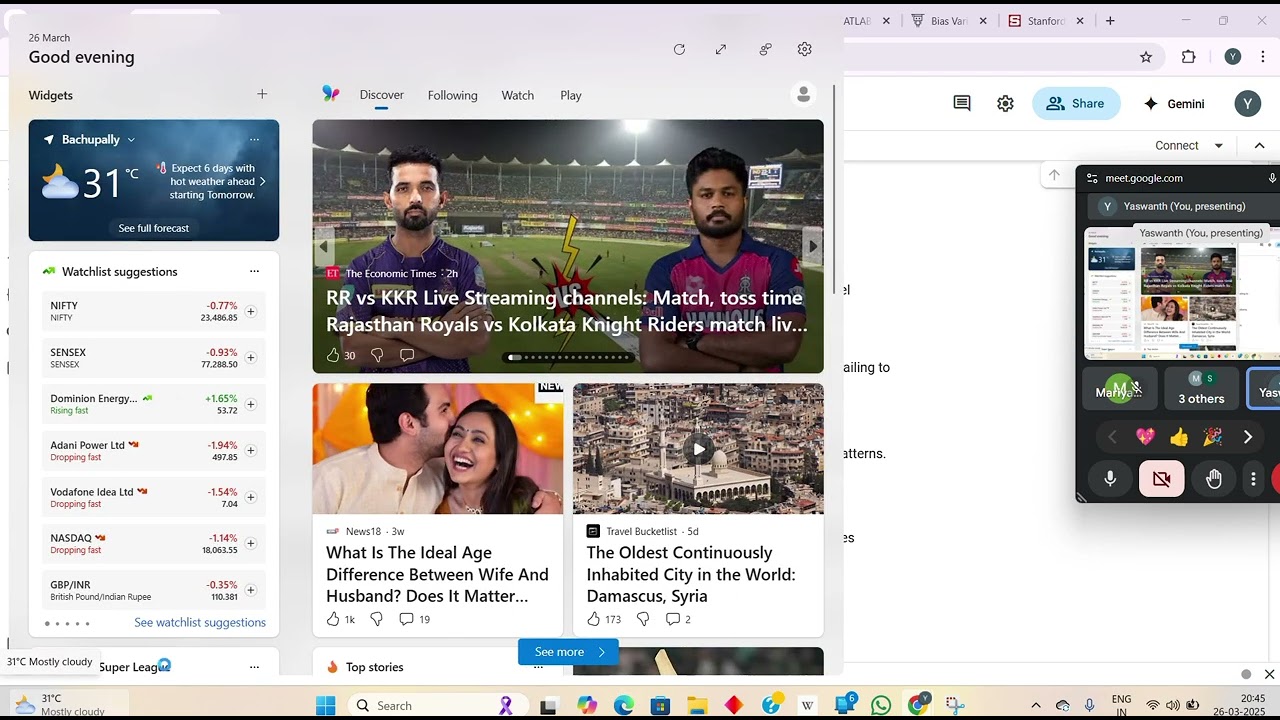Raise hand in Meet popup
Image resolution: width=1280 pixels, height=720 pixels.
click(1214, 479)
